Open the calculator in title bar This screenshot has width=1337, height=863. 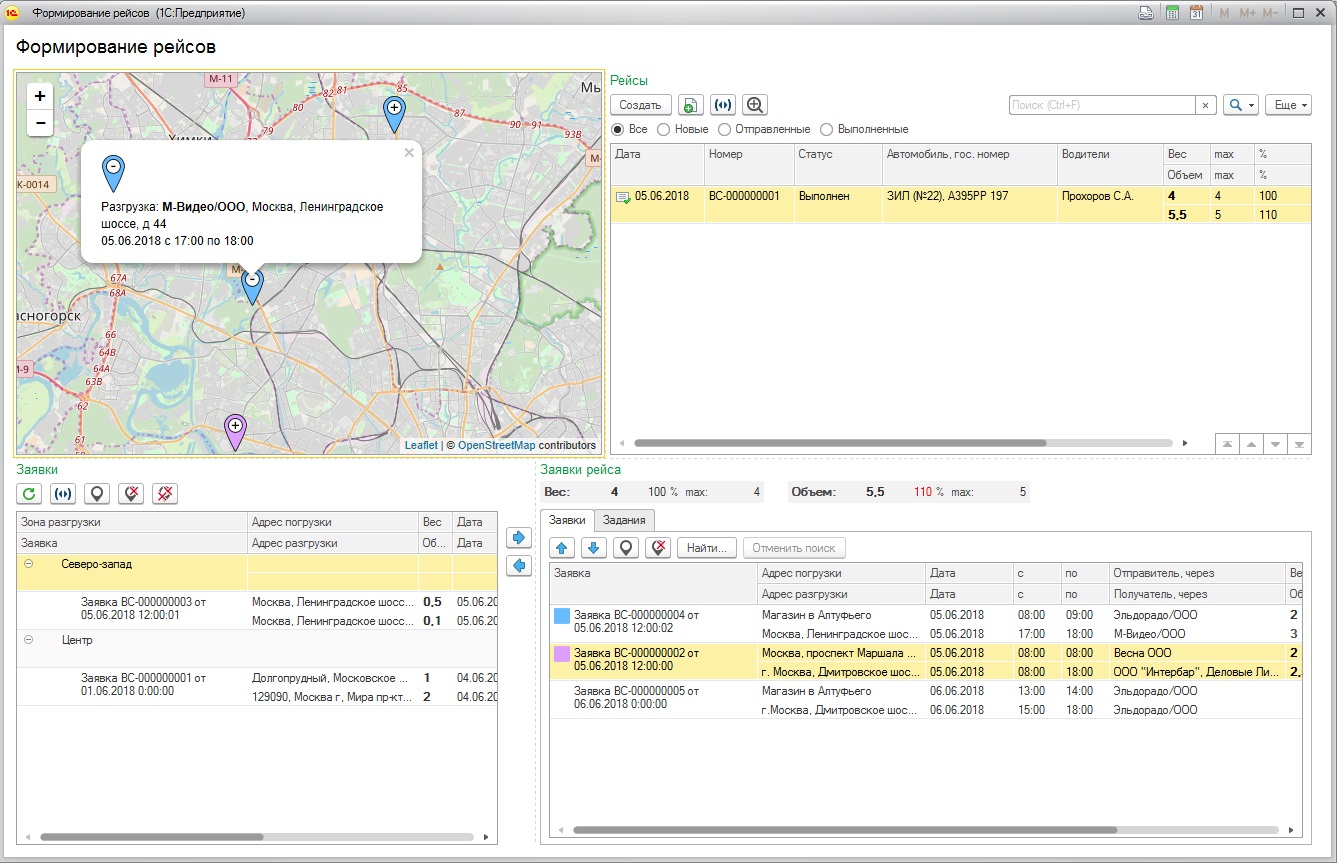(1172, 13)
